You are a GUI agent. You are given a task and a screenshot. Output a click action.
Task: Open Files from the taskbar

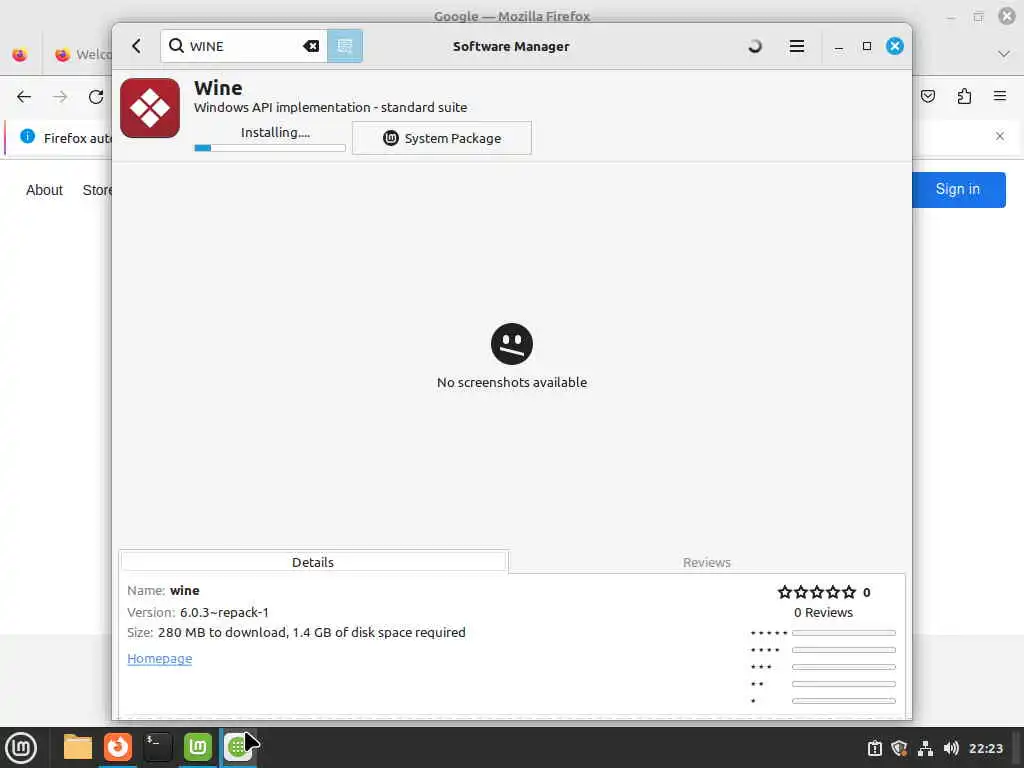(78, 747)
